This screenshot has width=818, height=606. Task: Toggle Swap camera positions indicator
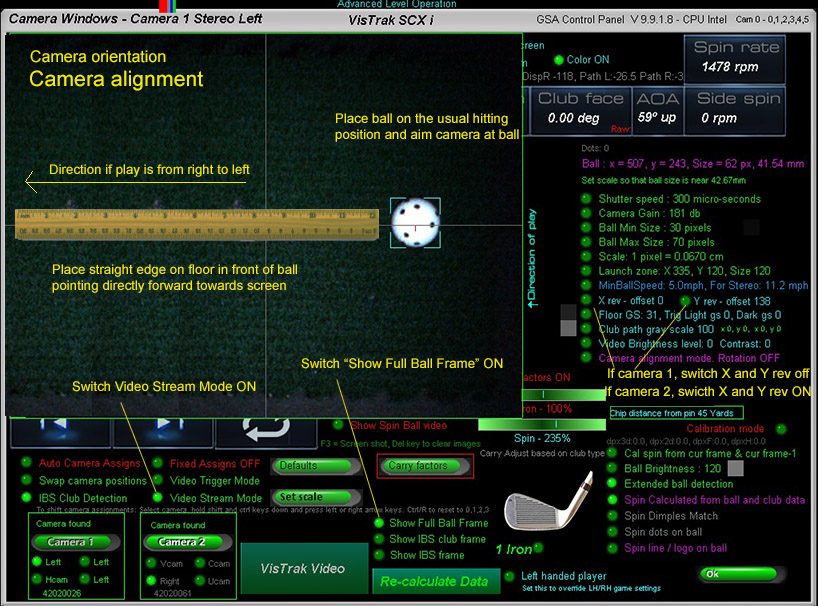[x=26, y=480]
